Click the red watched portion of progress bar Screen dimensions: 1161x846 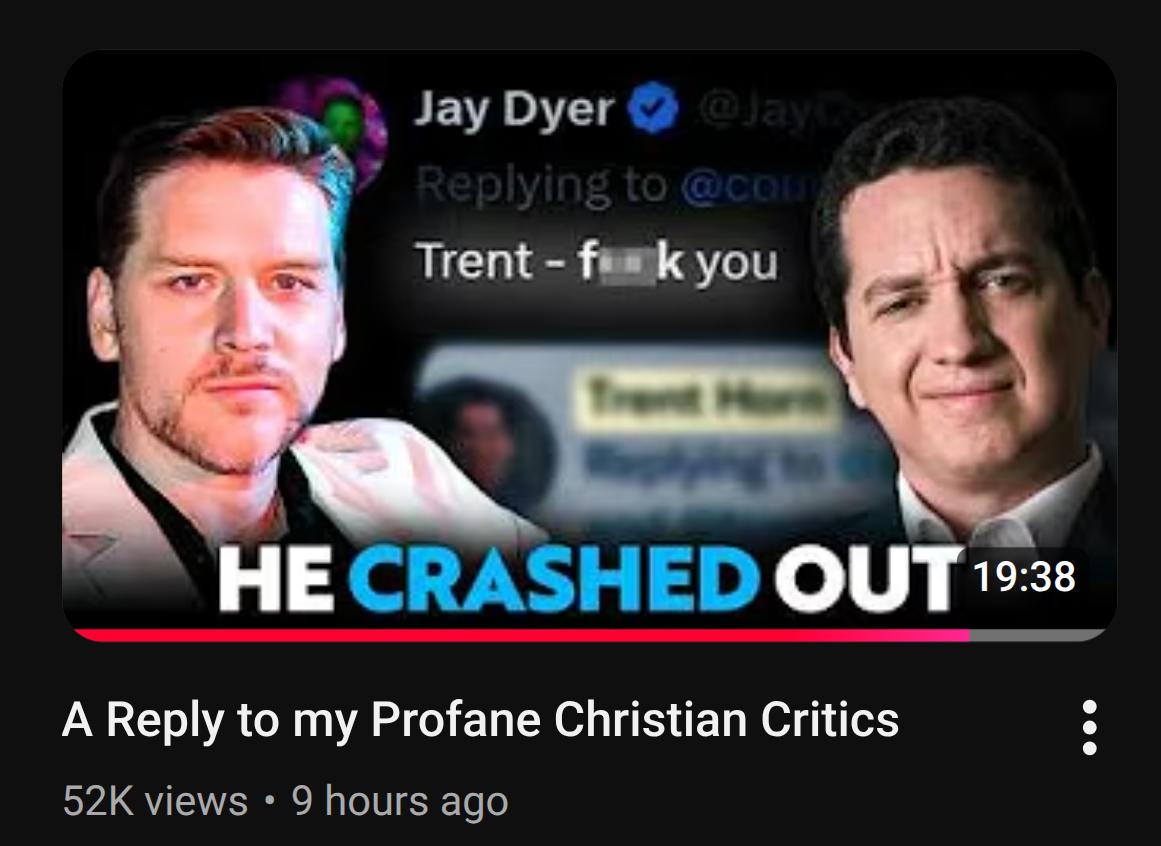point(521,634)
